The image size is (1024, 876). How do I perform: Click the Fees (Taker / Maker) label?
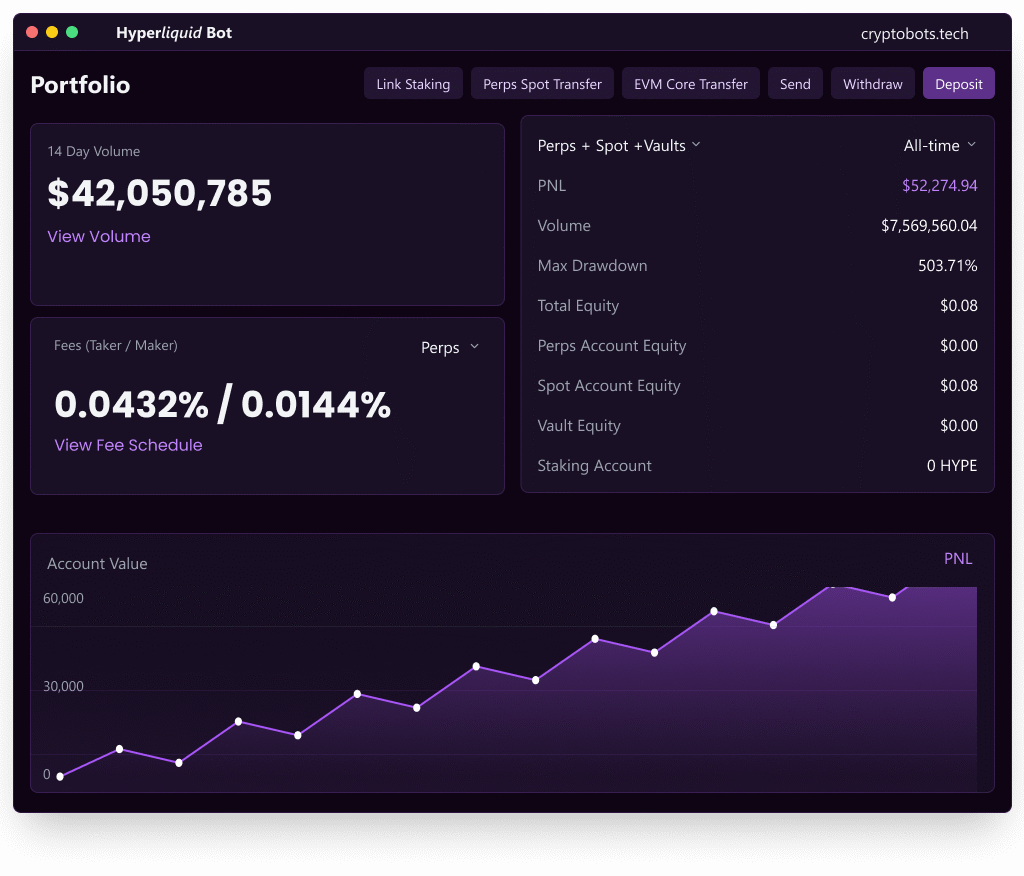tap(116, 346)
